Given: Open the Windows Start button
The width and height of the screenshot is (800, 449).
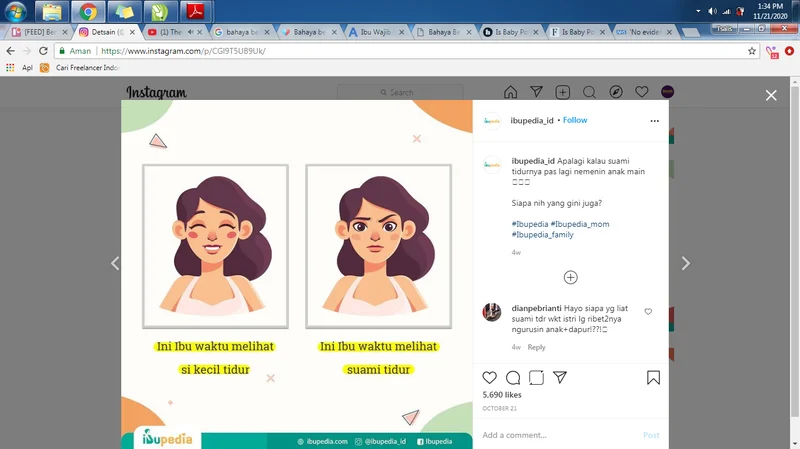Looking at the screenshot, I should [15, 11].
